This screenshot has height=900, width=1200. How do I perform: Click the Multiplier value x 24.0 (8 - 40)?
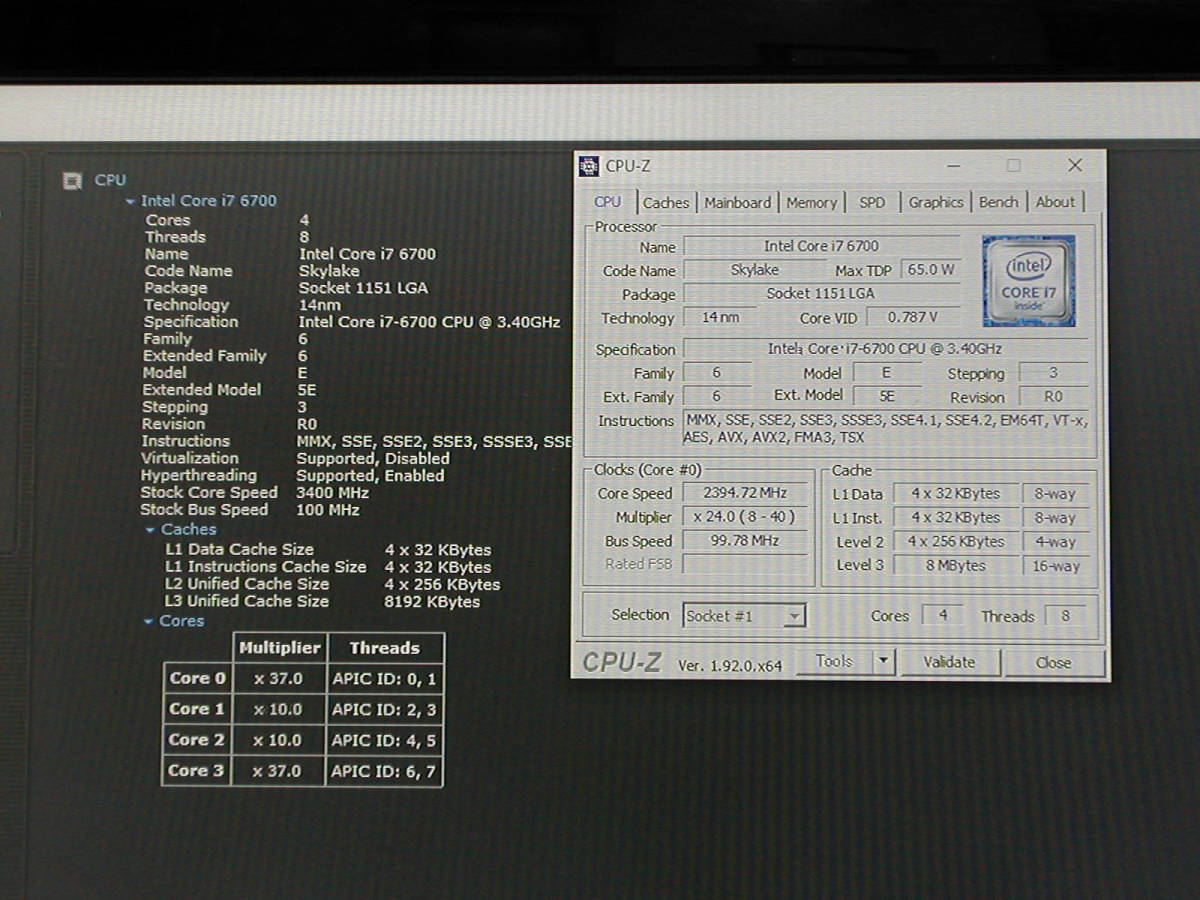[746, 517]
